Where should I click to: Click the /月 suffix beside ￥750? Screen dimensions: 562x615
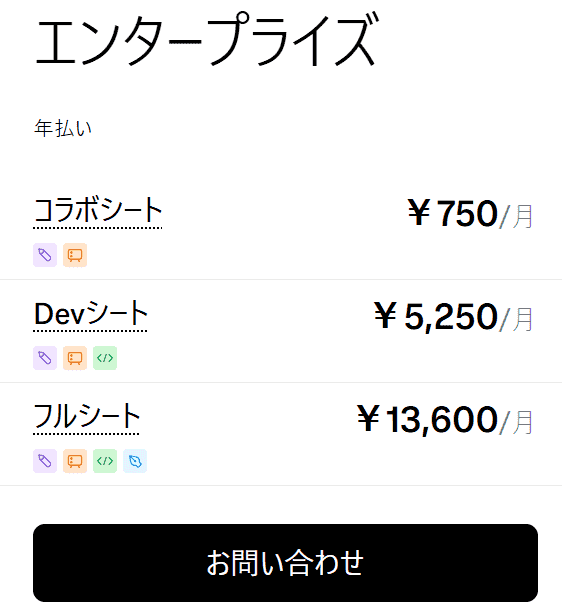tap(516, 216)
